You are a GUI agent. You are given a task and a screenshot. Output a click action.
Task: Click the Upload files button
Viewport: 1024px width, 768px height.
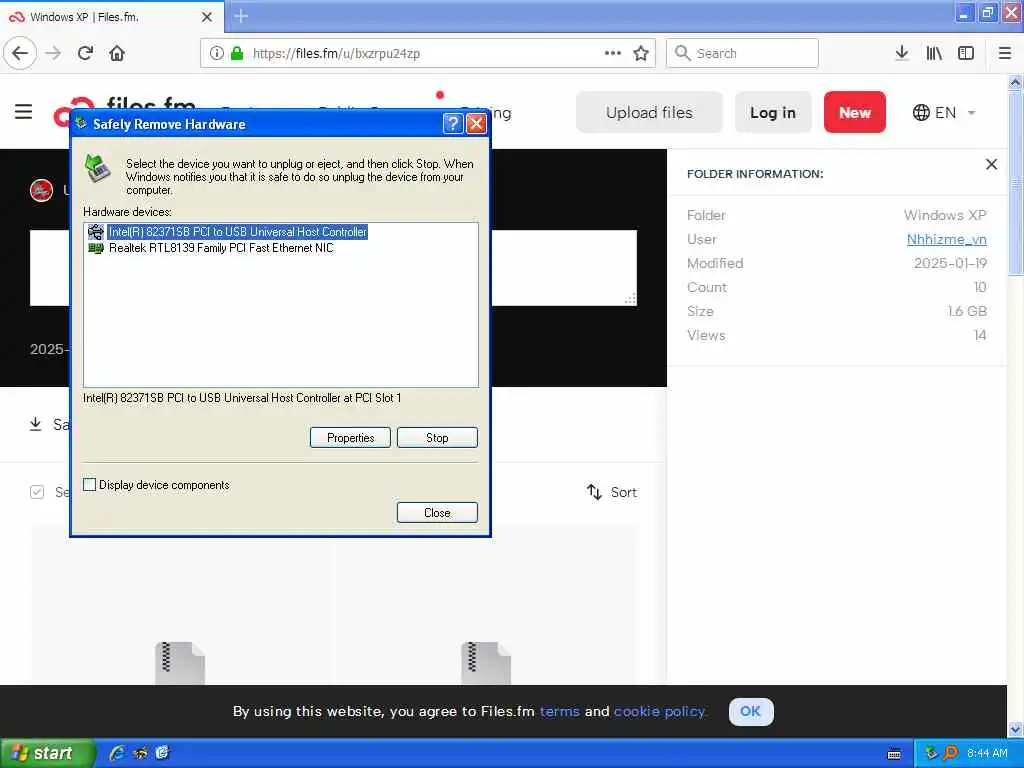[x=649, y=112]
